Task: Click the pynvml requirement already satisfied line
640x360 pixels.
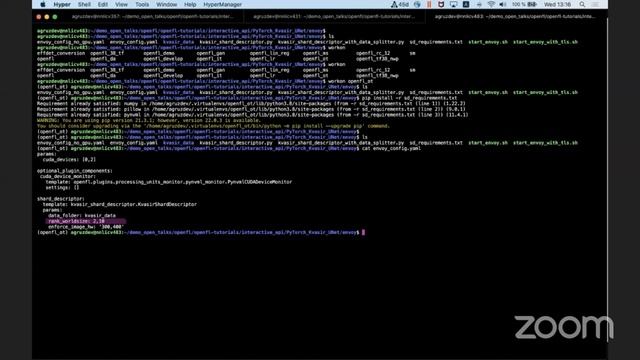Action: [252, 115]
